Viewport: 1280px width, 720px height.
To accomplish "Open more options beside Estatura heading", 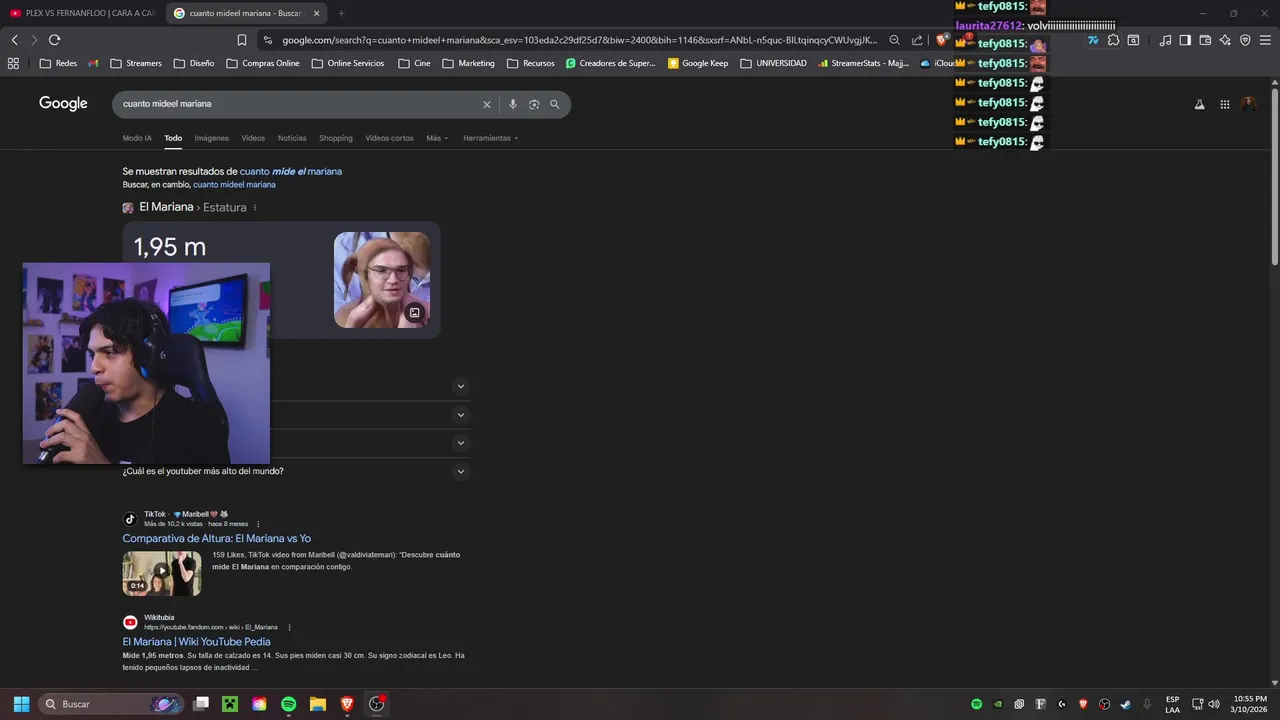I will [x=255, y=208].
